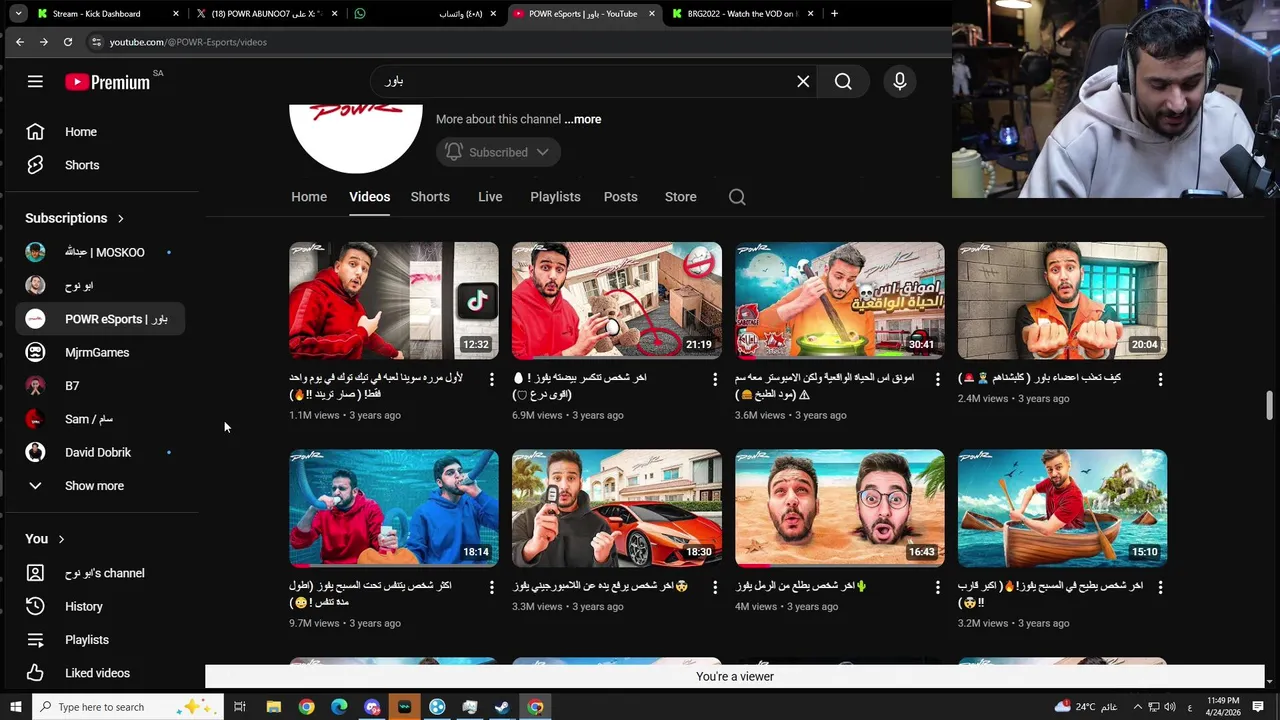1280x720 pixels.
Task: Open Liked videos in sidebar
Action: (x=100, y=673)
